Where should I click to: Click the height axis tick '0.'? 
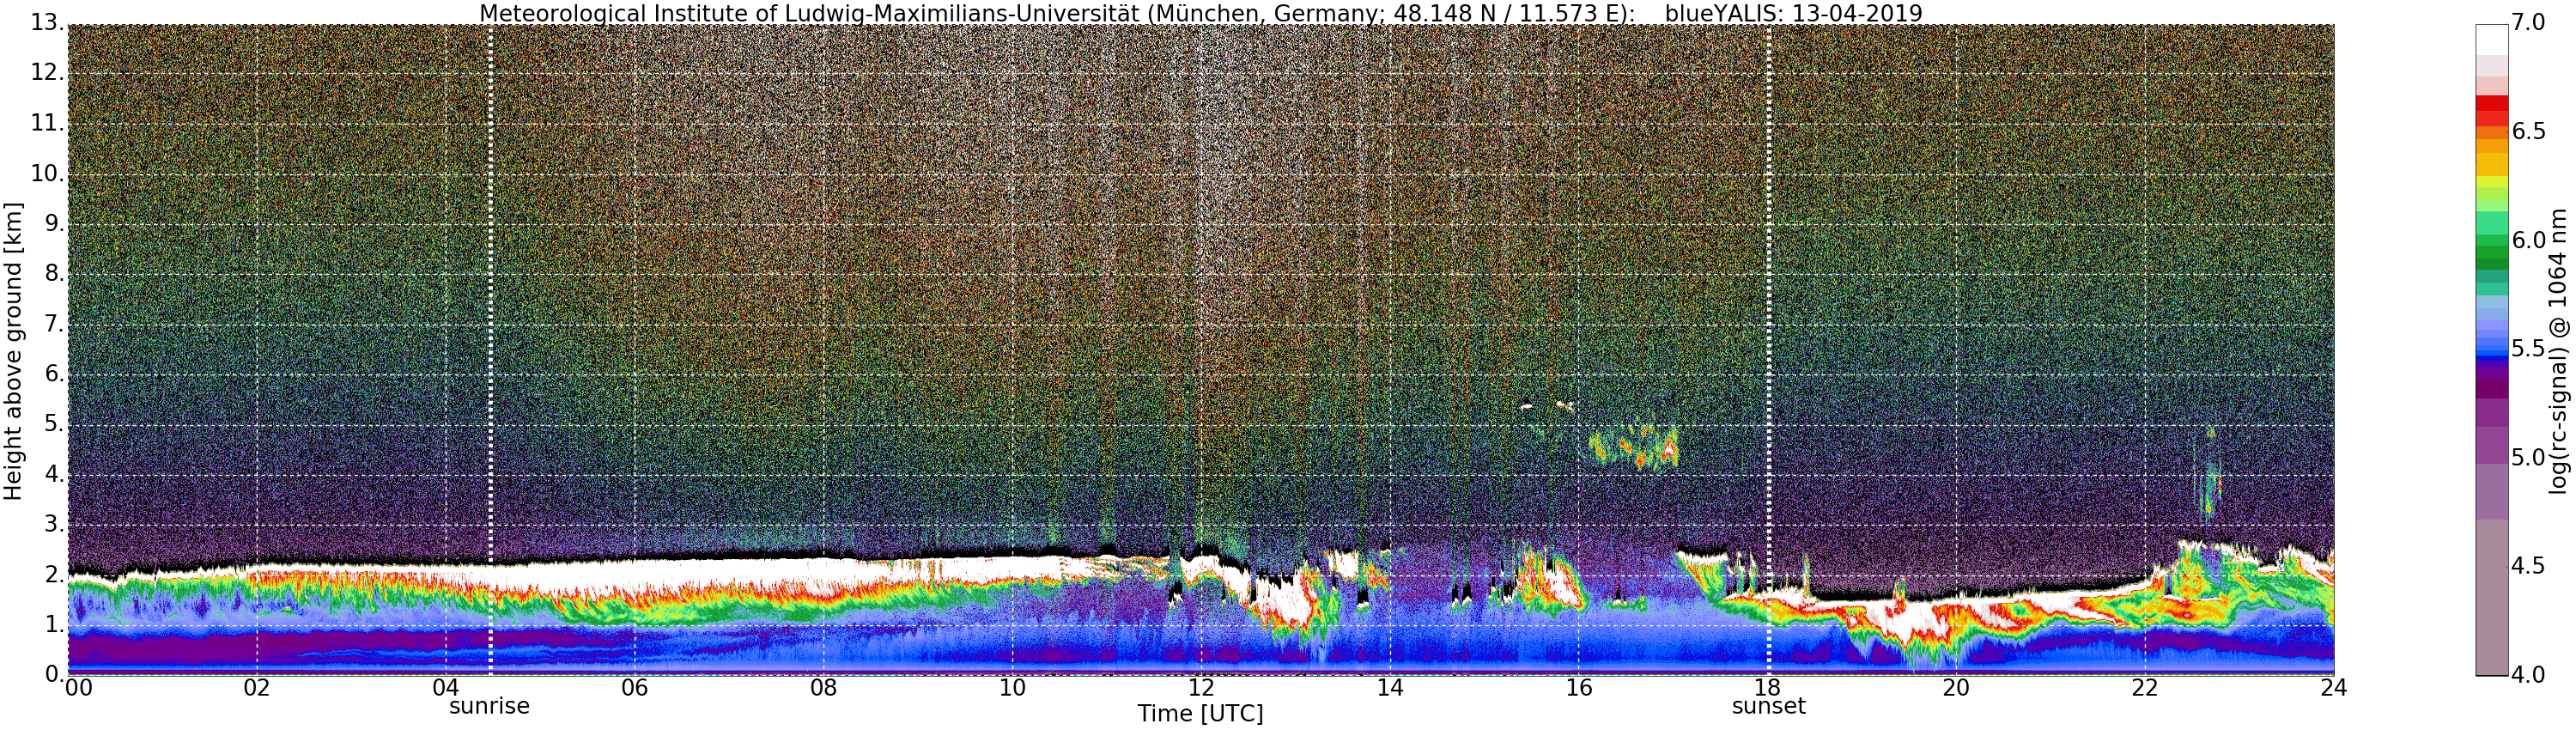coord(53,674)
